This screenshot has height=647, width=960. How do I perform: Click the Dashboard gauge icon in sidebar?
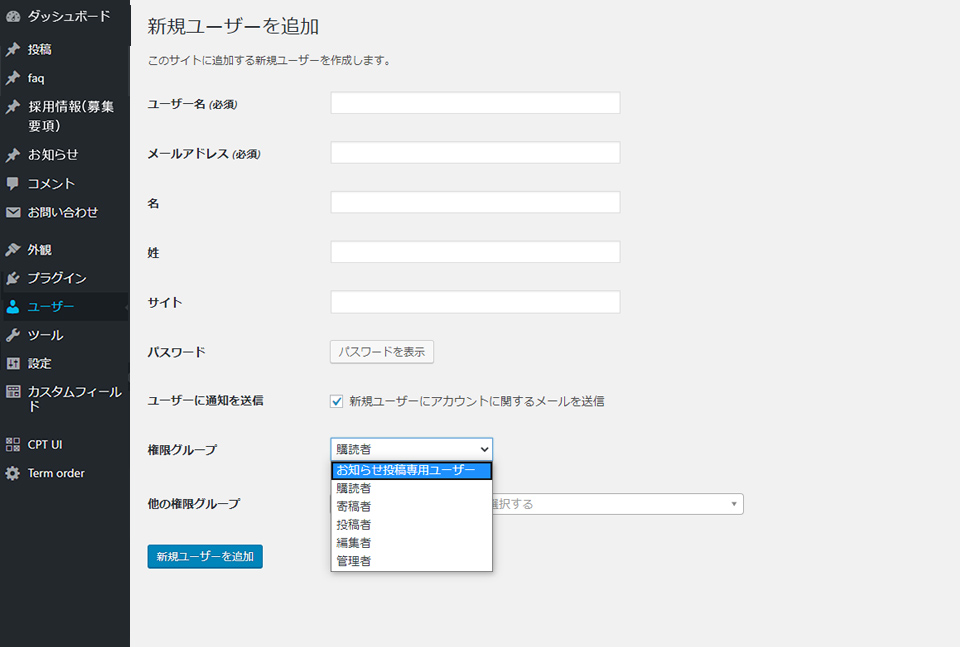click(x=13, y=17)
